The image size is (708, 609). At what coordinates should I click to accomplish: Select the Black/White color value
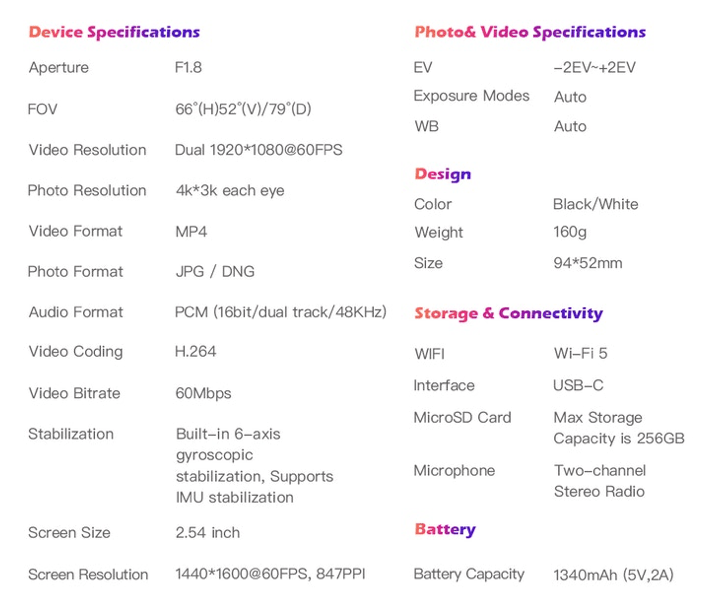click(595, 204)
